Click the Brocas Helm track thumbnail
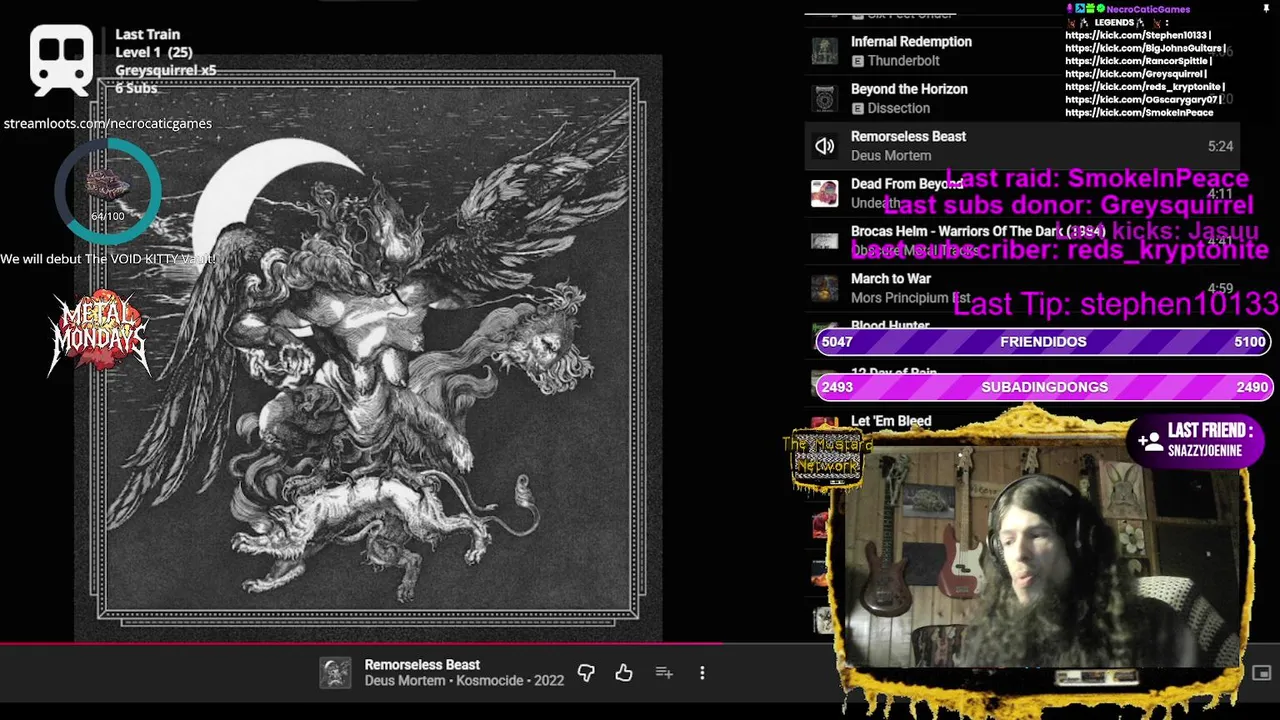Image resolution: width=1280 pixels, height=720 pixels. pyautogui.click(x=824, y=241)
